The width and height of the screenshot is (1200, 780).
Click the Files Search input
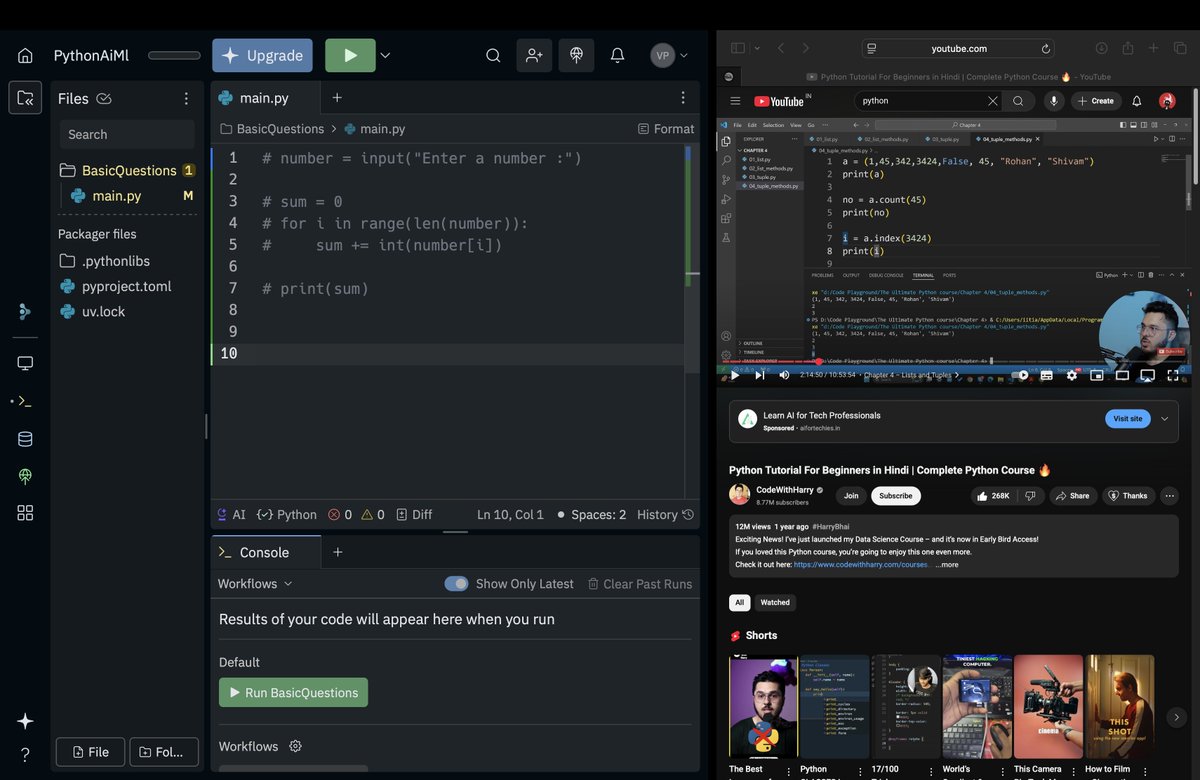(x=127, y=135)
